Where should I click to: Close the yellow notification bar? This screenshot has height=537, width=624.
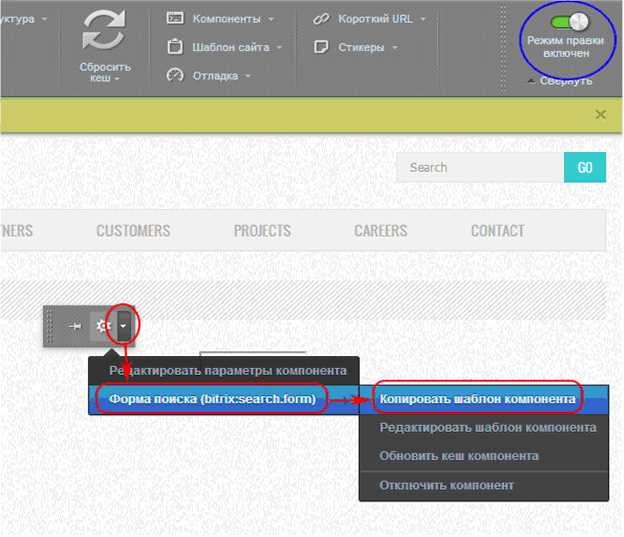(601, 115)
